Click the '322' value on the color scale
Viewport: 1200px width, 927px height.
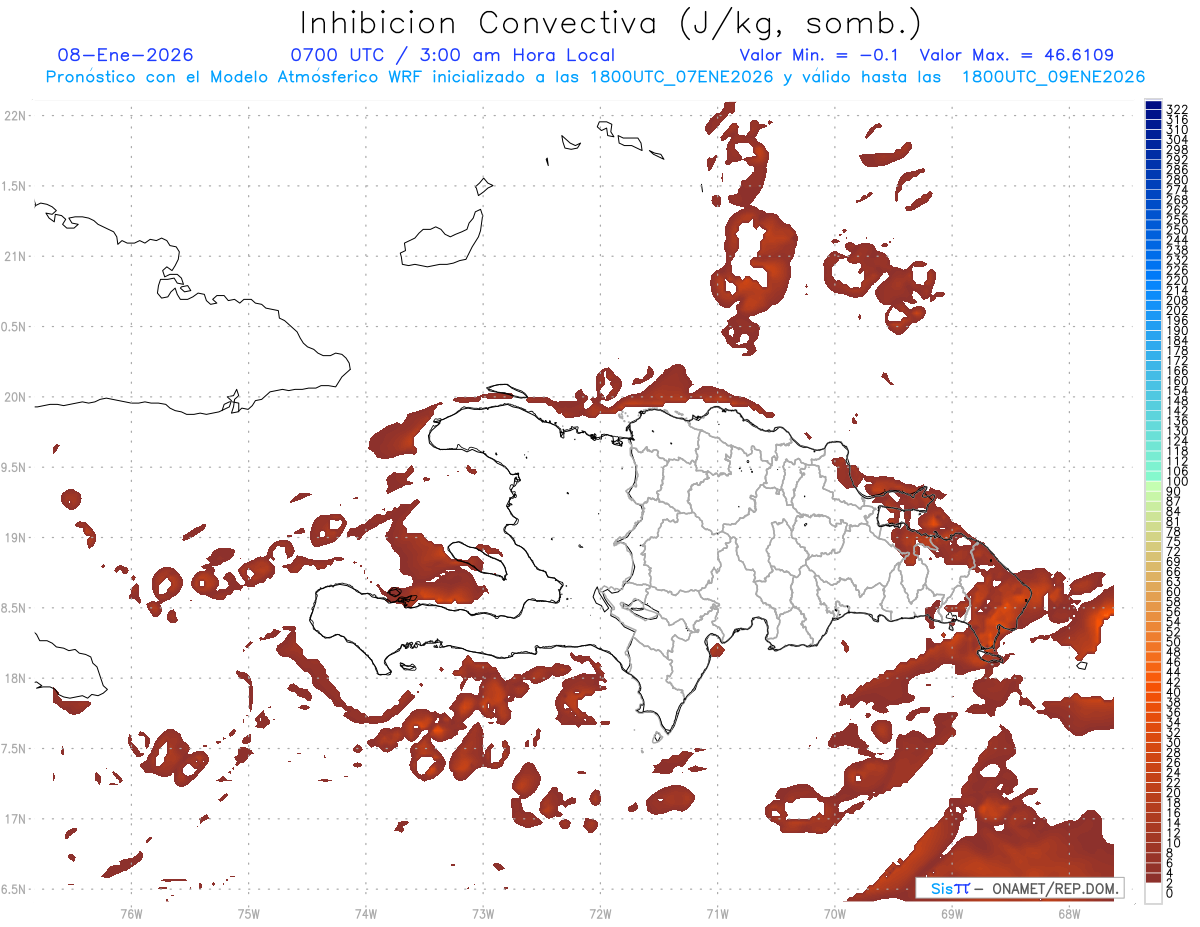click(1176, 108)
